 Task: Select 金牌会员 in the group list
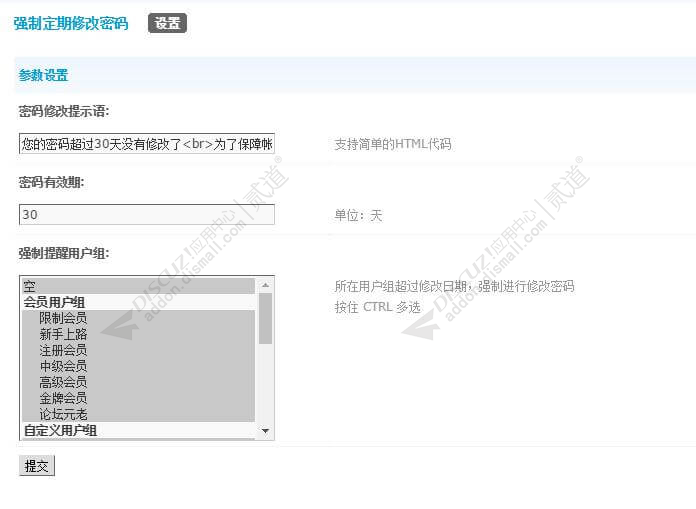coord(138,398)
